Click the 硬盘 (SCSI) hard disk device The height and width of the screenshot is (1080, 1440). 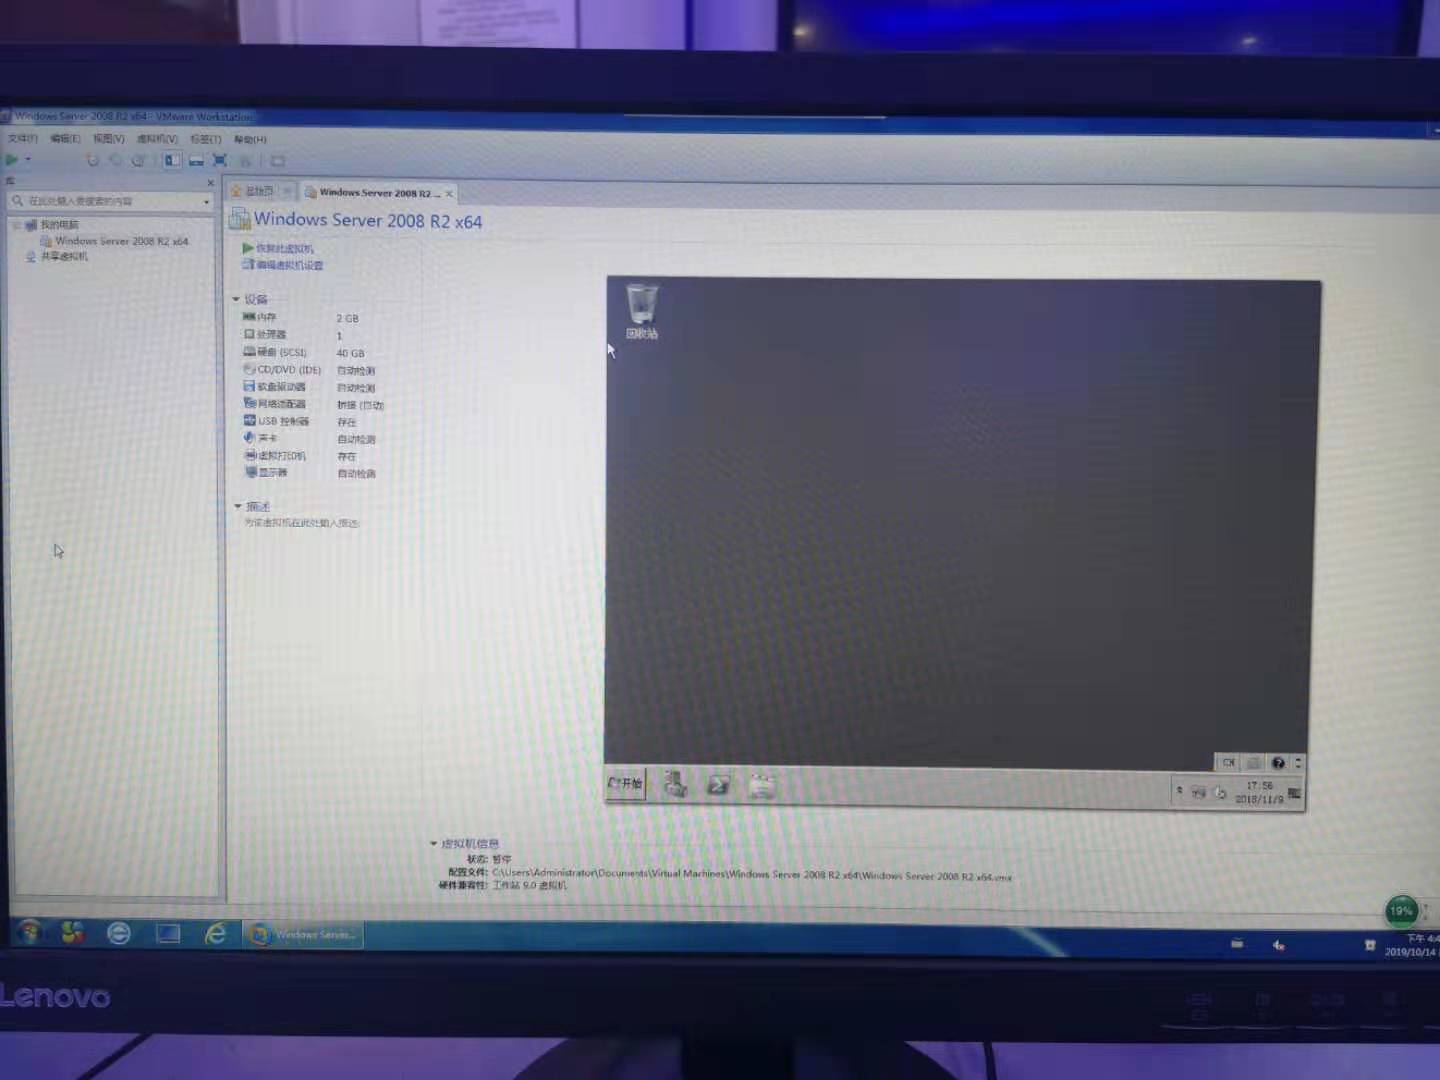pyautogui.click(x=281, y=352)
